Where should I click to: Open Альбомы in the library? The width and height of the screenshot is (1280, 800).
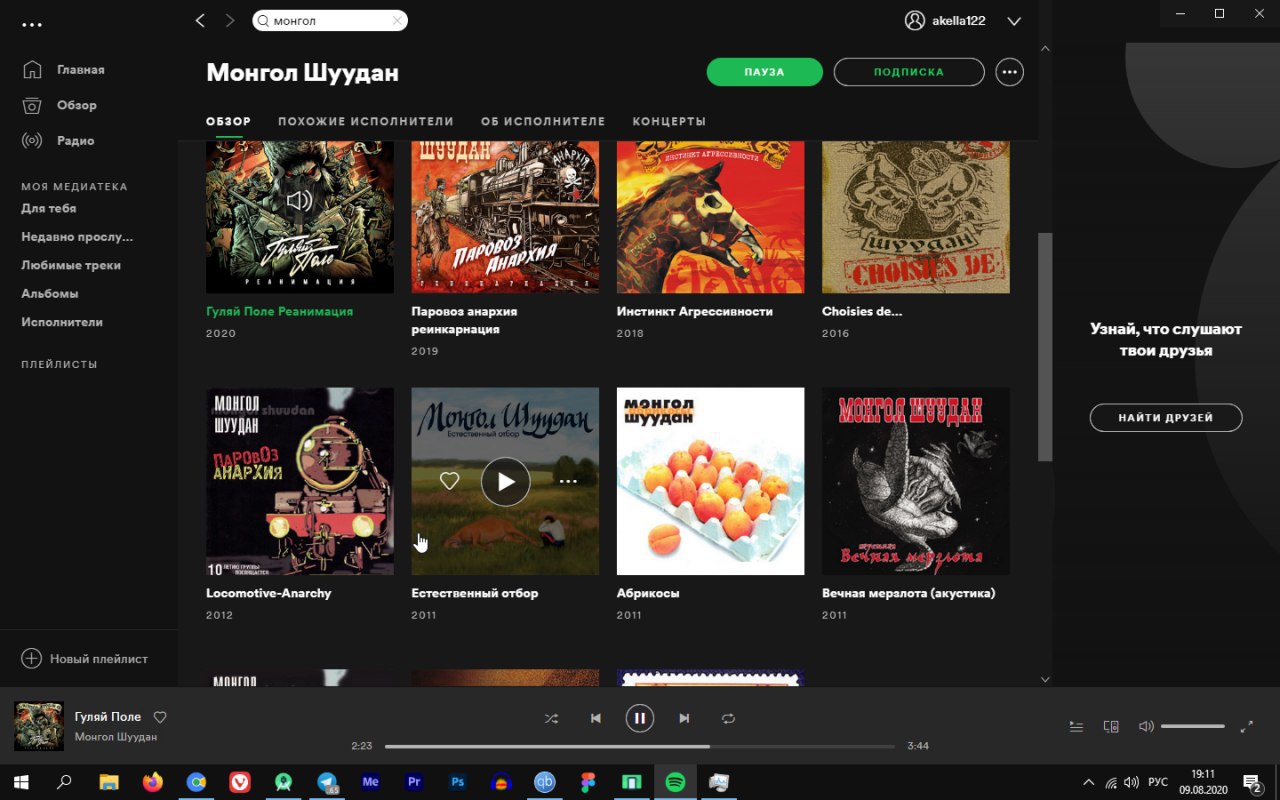point(50,294)
